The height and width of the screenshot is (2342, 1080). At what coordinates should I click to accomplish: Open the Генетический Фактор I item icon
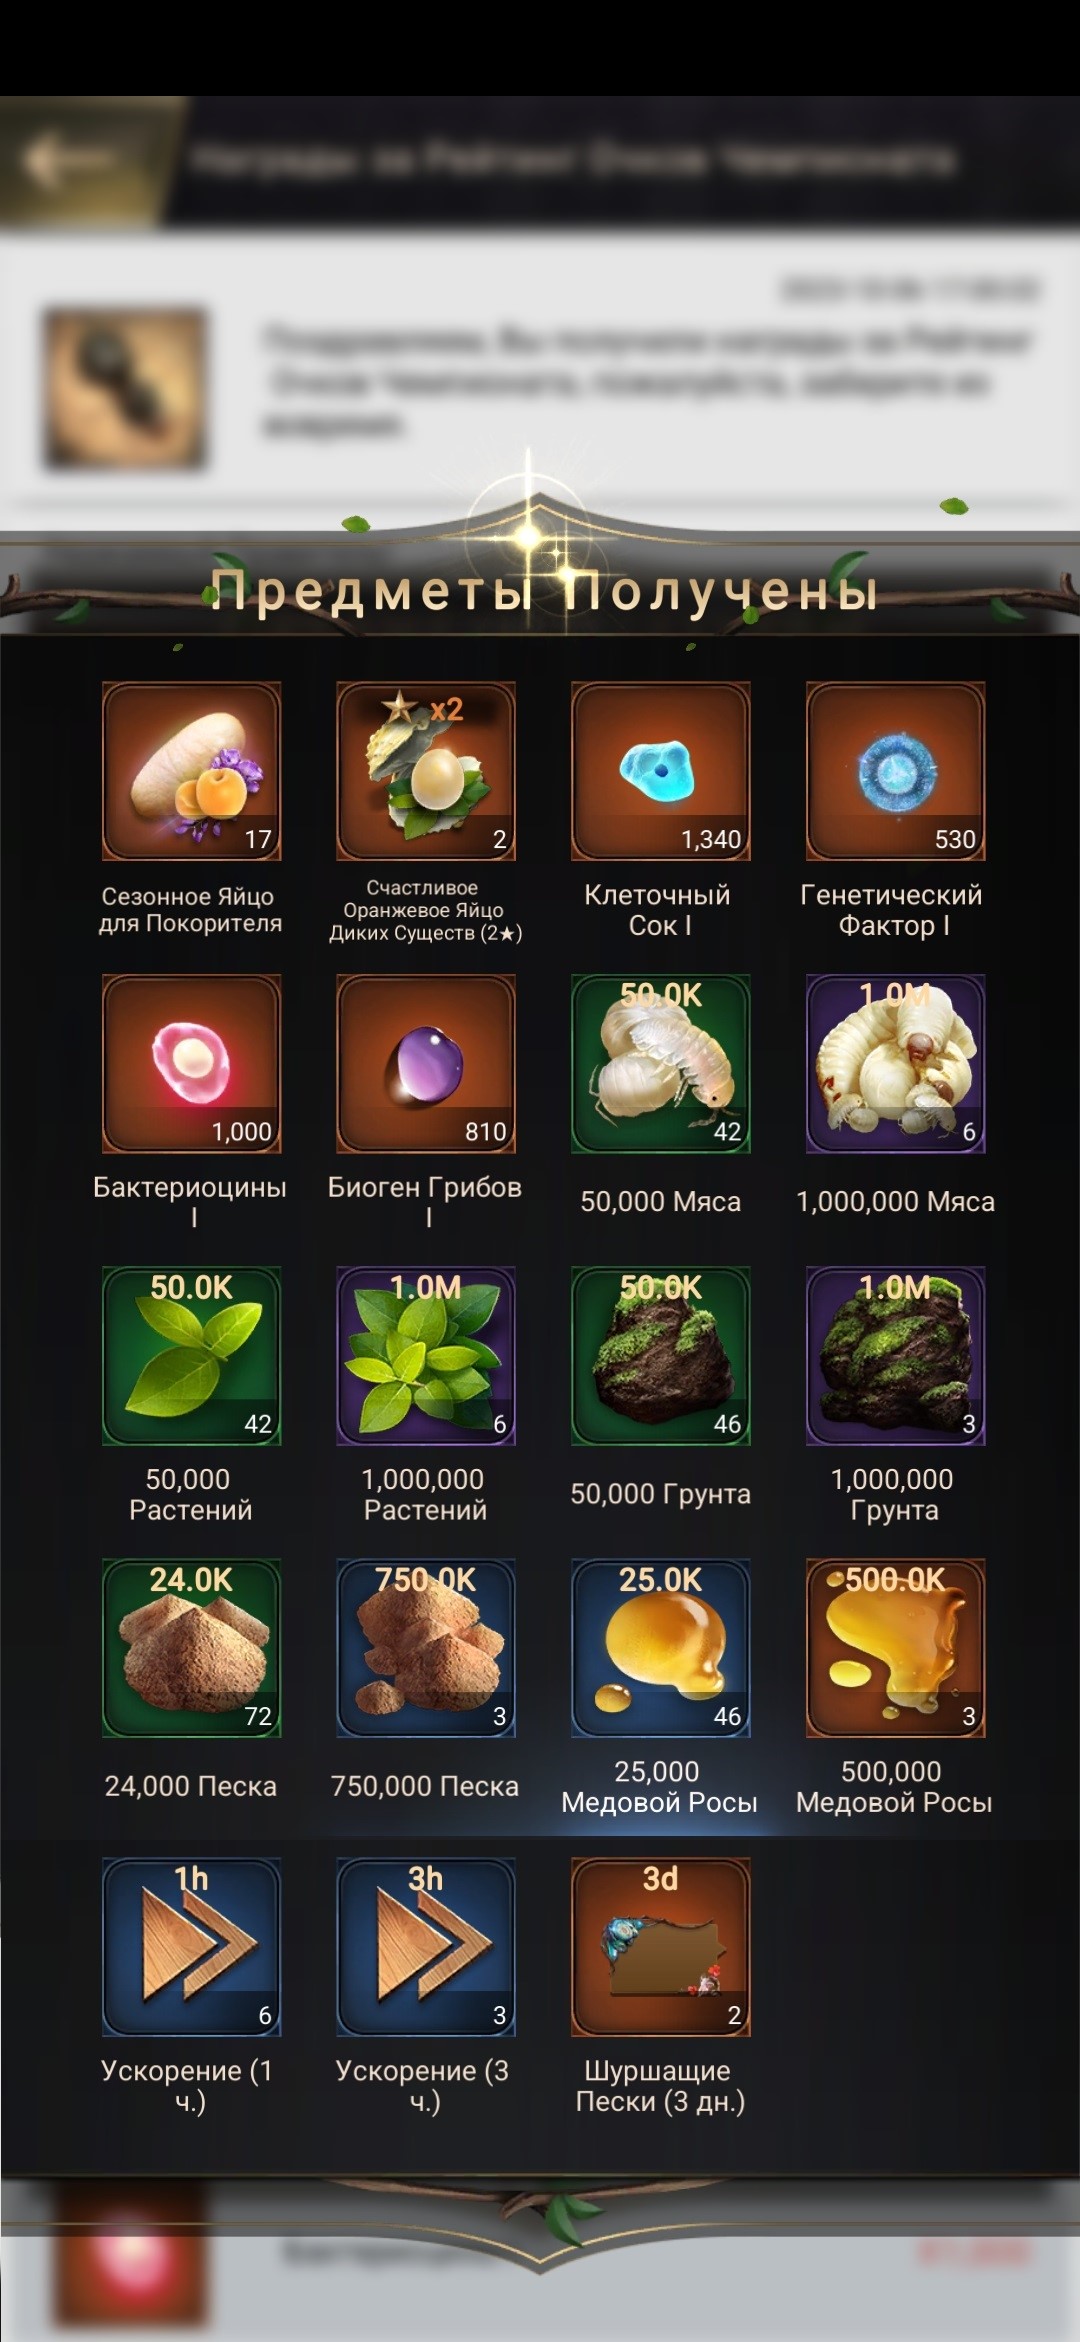point(896,771)
